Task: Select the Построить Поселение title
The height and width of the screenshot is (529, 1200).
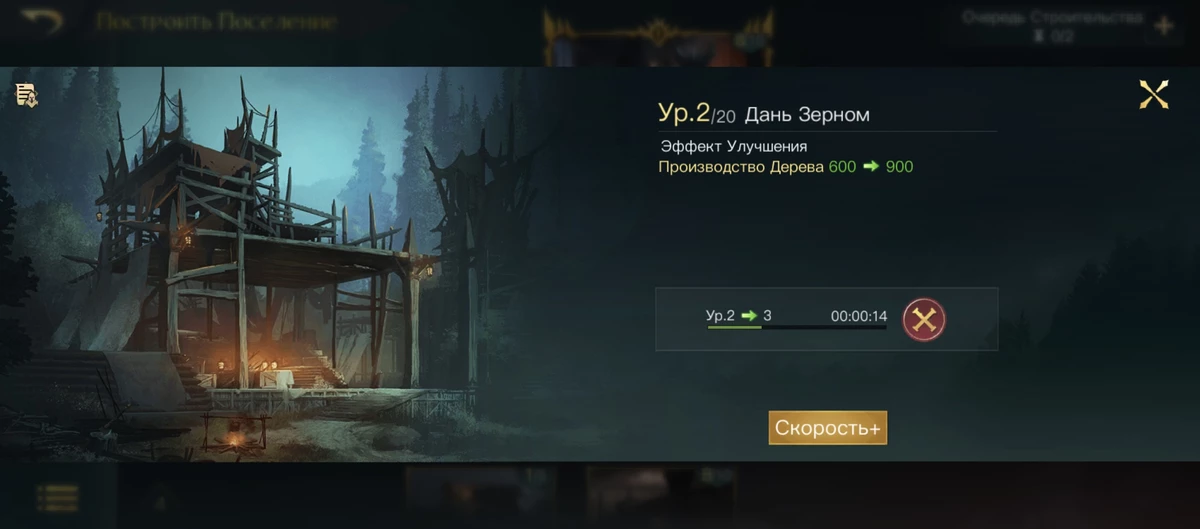Action: click(x=216, y=22)
